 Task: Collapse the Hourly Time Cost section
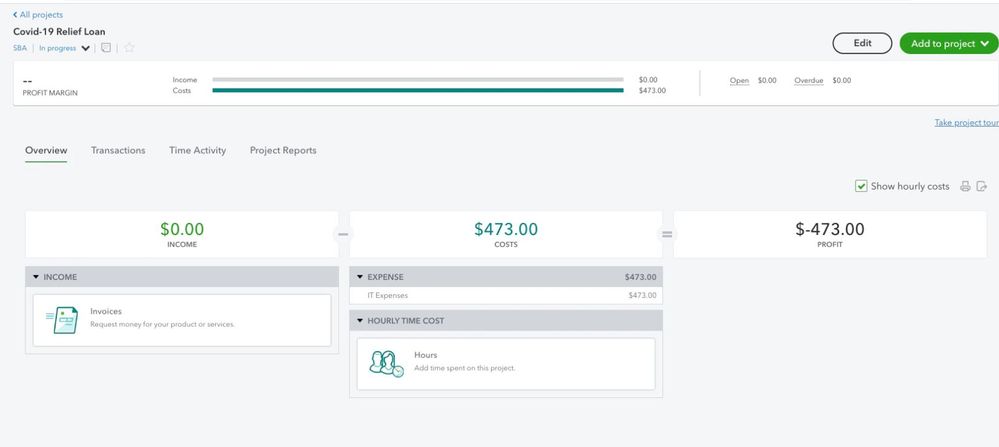361,321
